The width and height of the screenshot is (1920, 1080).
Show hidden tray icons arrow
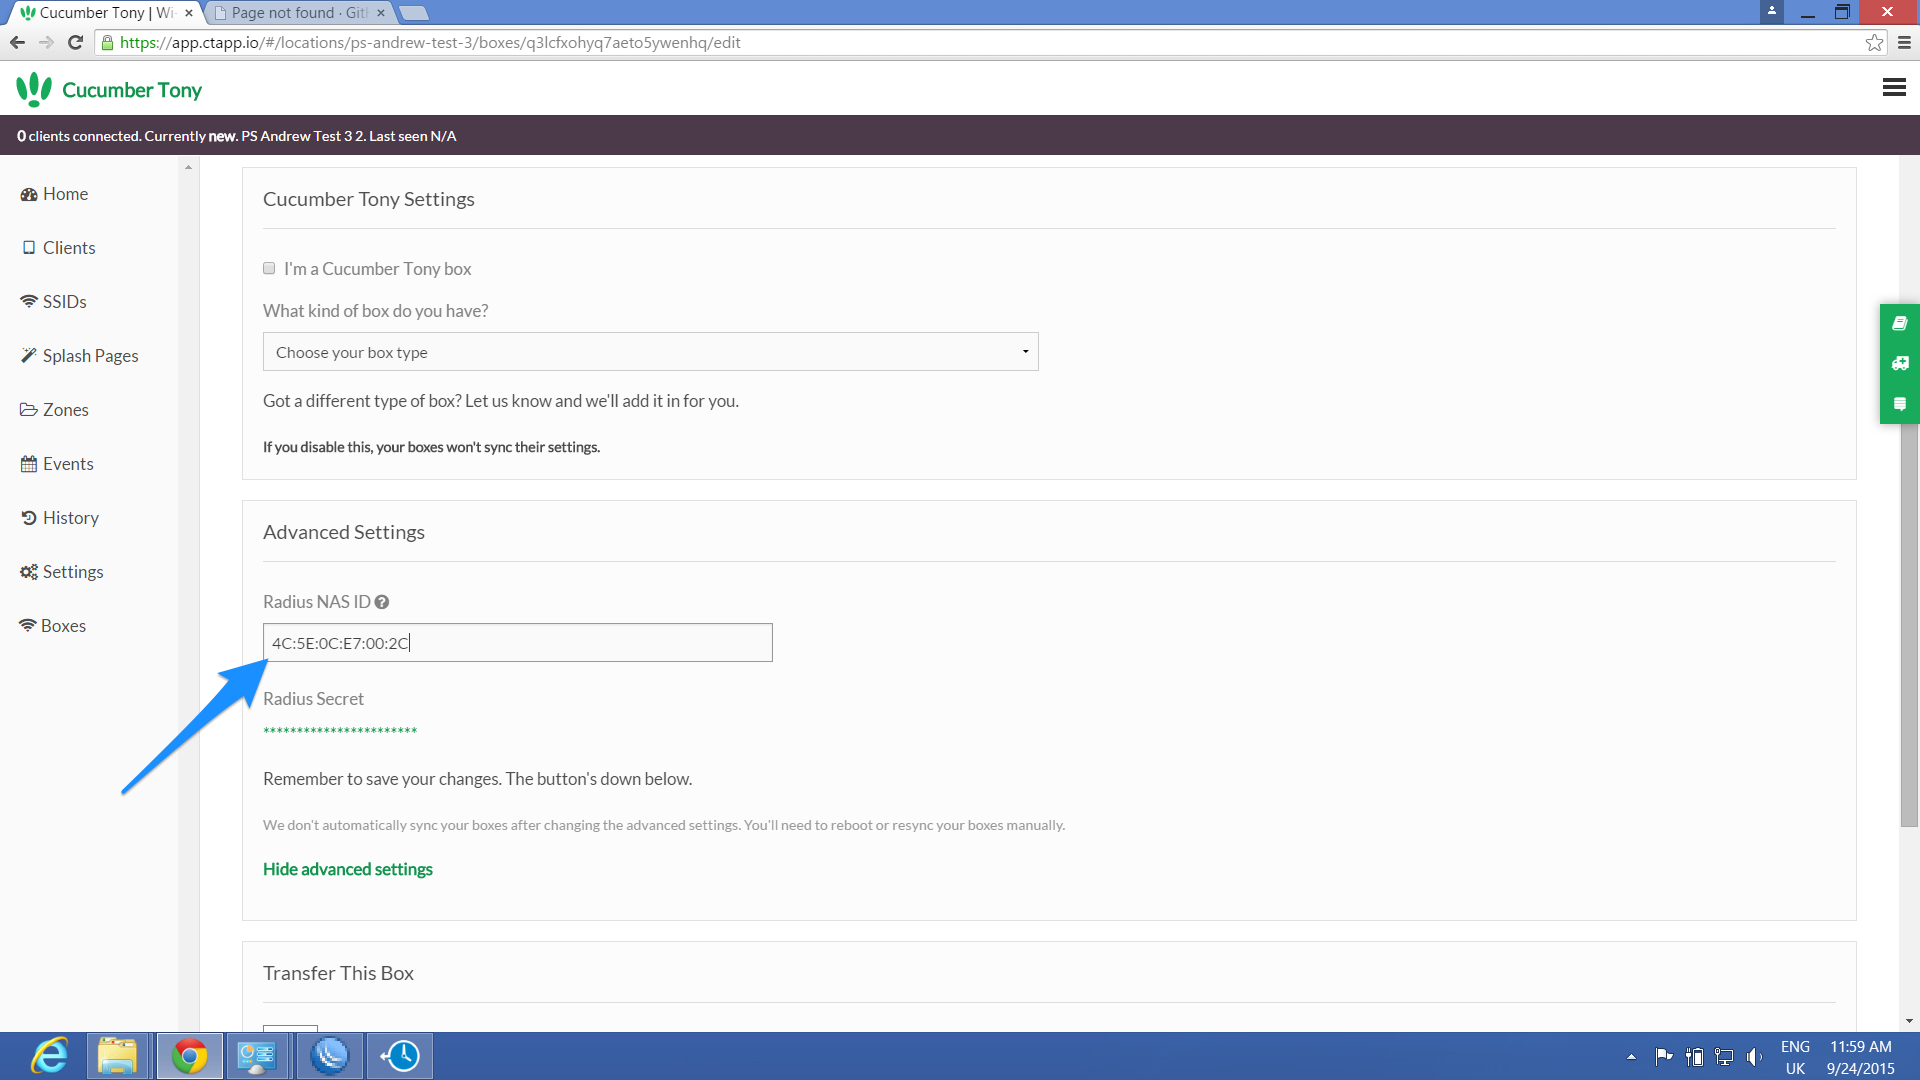click(1631, 1056)
